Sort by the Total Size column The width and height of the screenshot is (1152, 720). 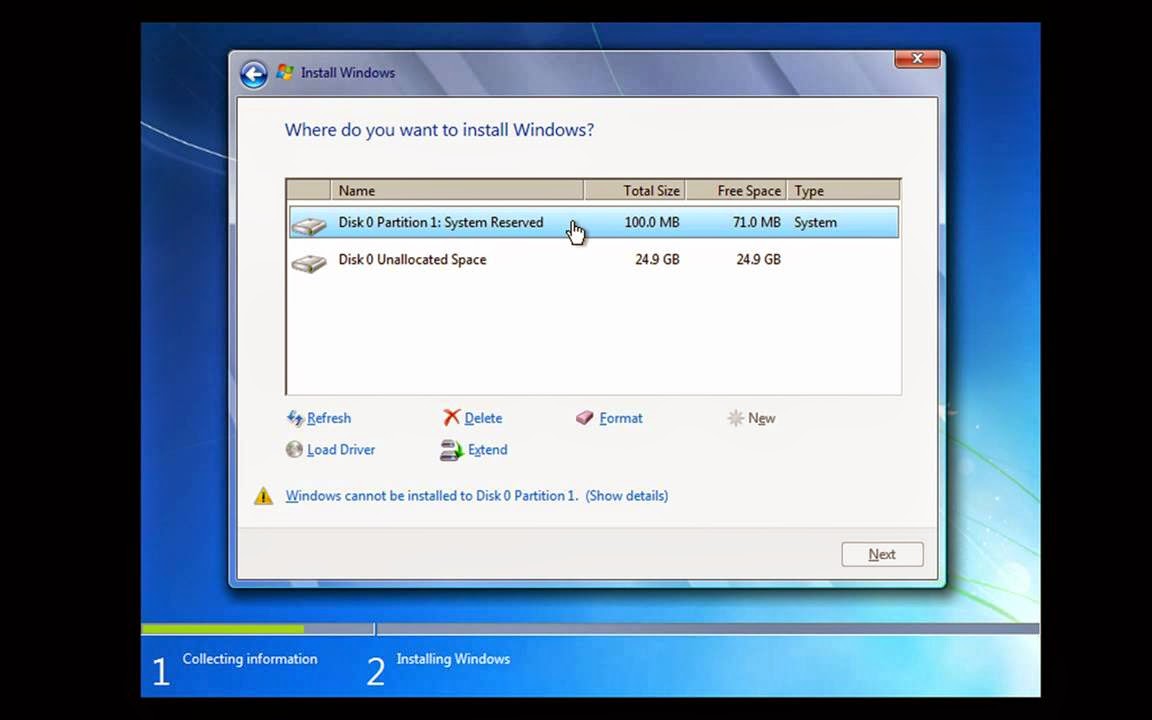click(651, 190)
